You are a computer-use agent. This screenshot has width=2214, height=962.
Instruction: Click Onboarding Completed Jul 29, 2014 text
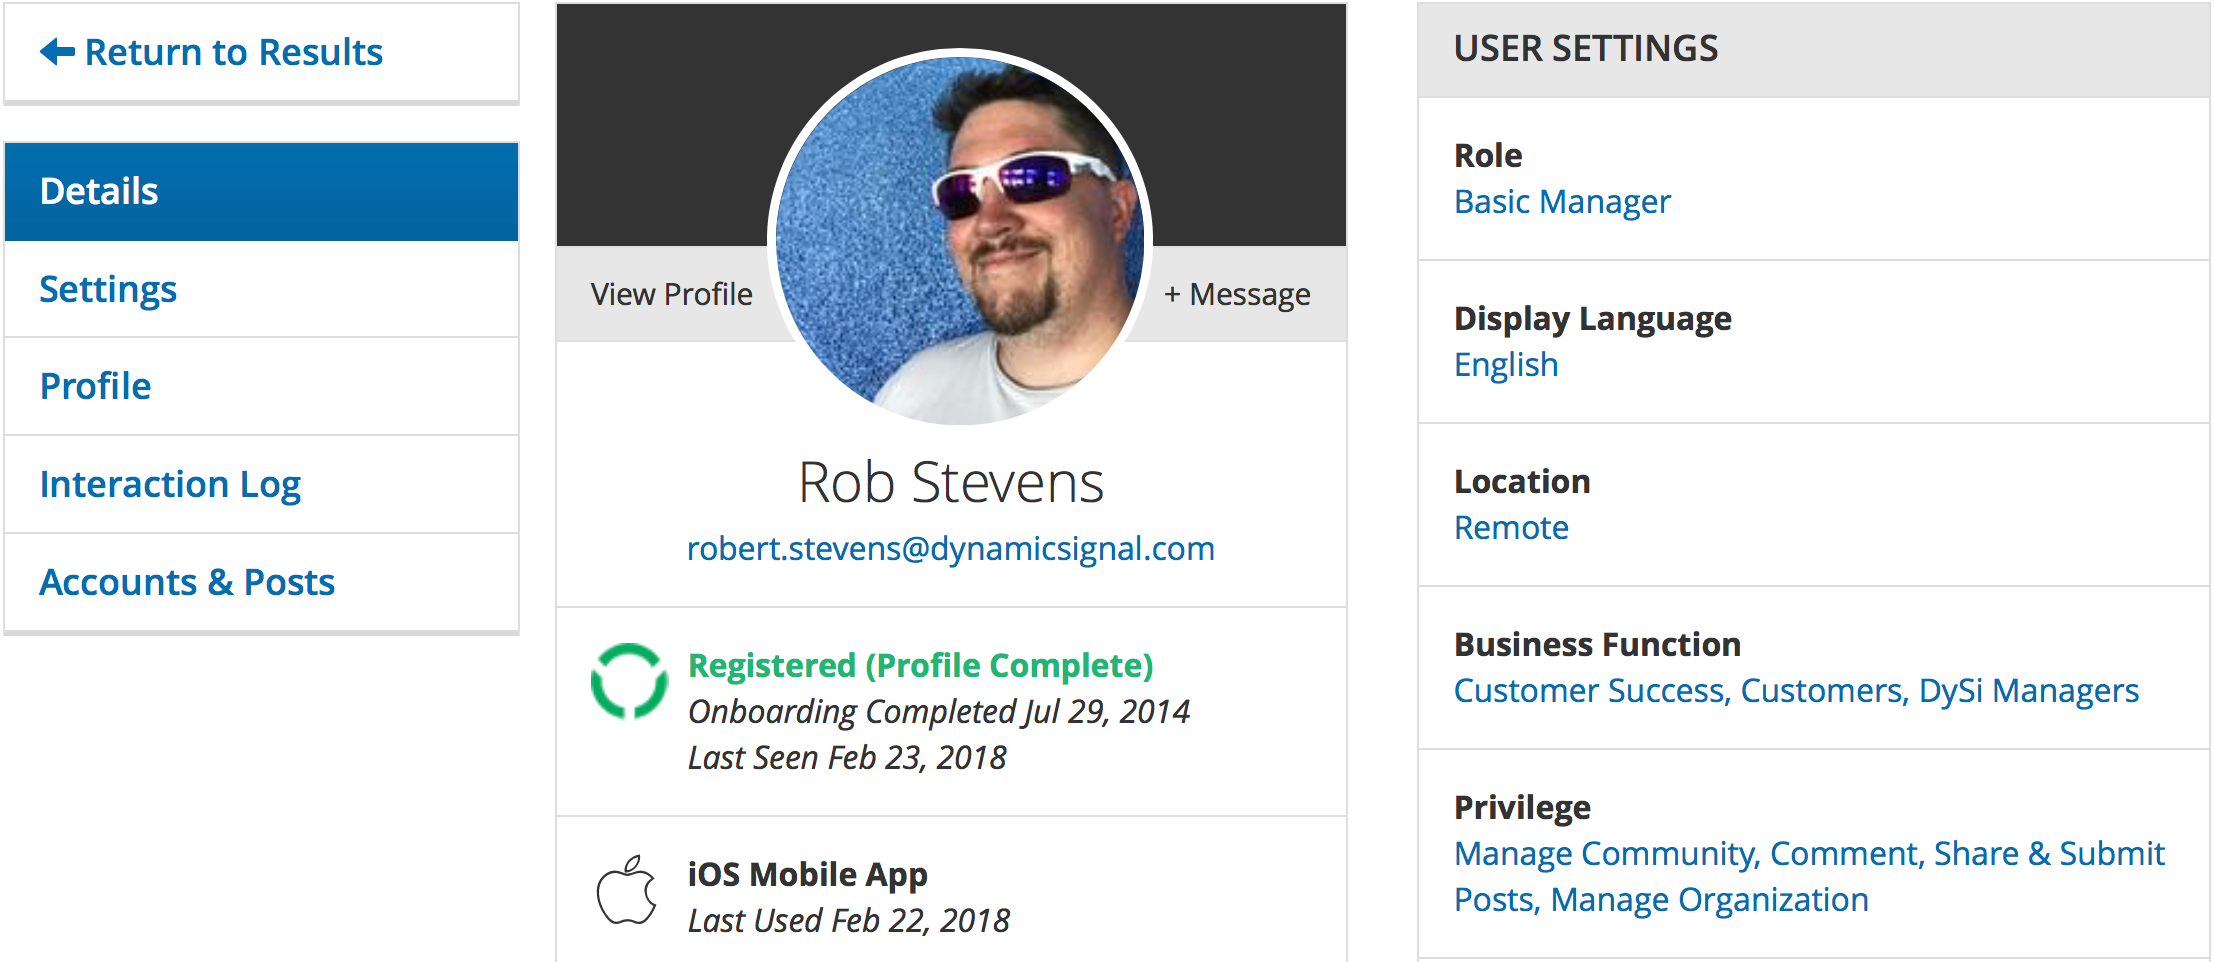tap(939, 711)
